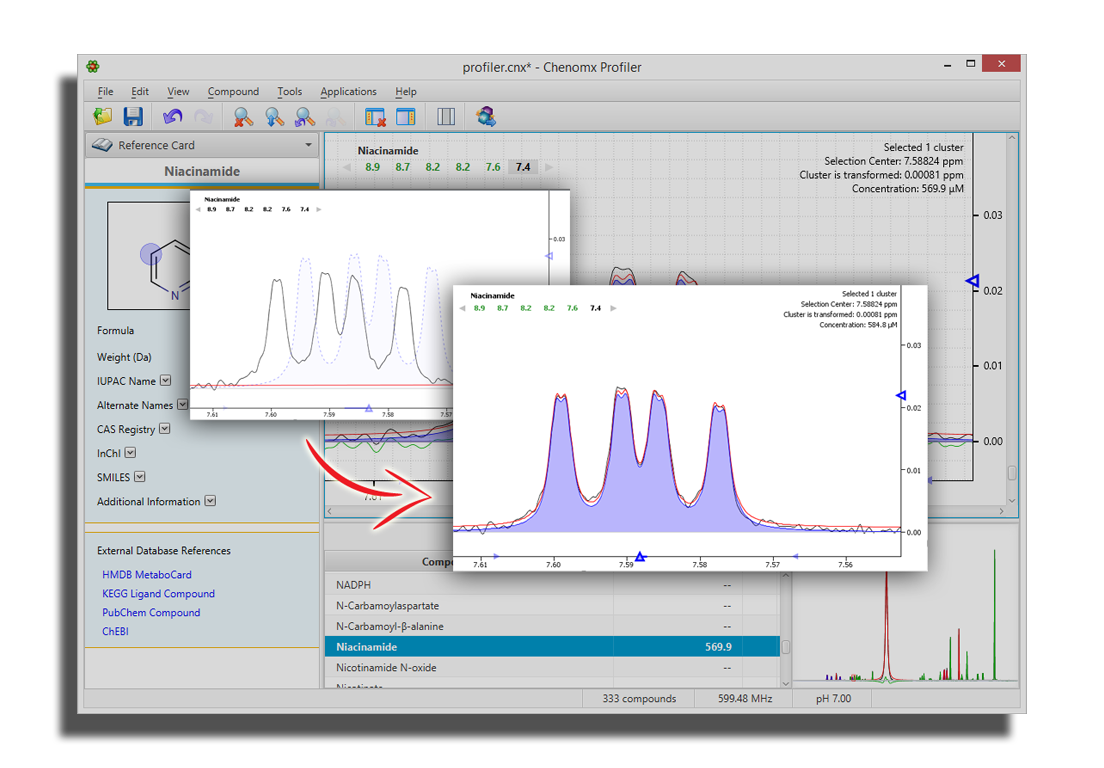Expand the IUPAC Name field

click(x=165, y=381)
